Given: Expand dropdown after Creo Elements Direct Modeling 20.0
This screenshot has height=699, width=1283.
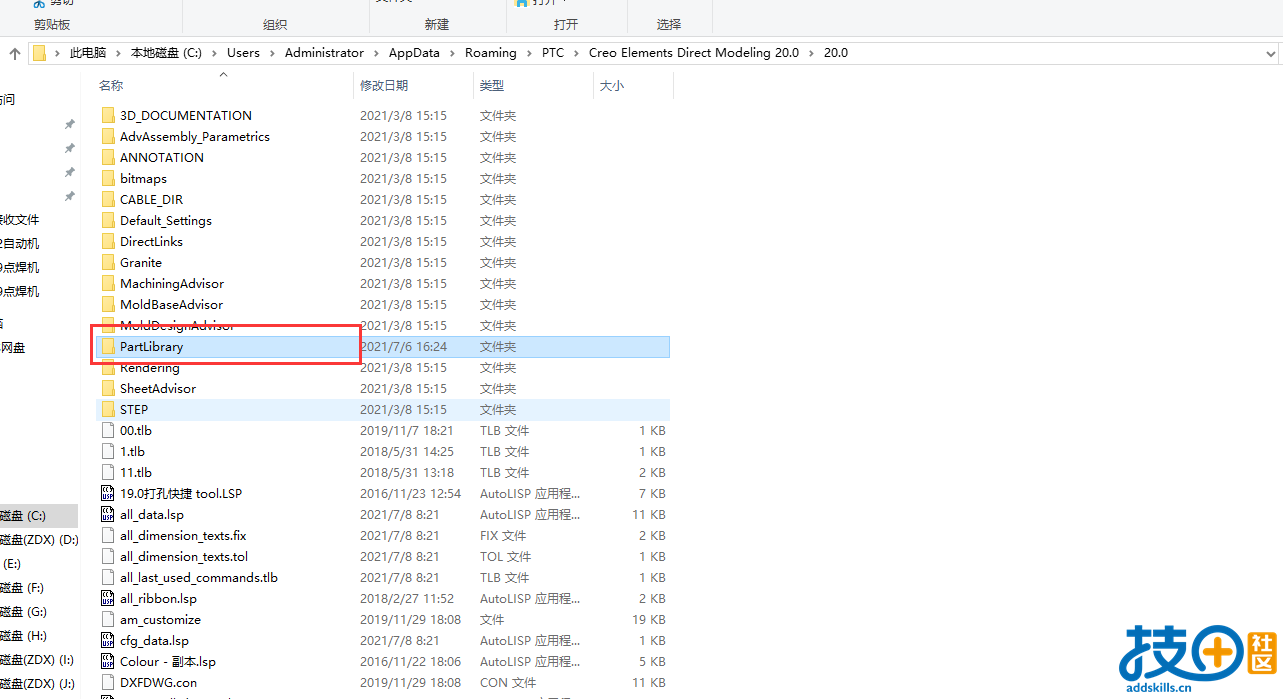Looking at the screenshot, I should point(811,53).
